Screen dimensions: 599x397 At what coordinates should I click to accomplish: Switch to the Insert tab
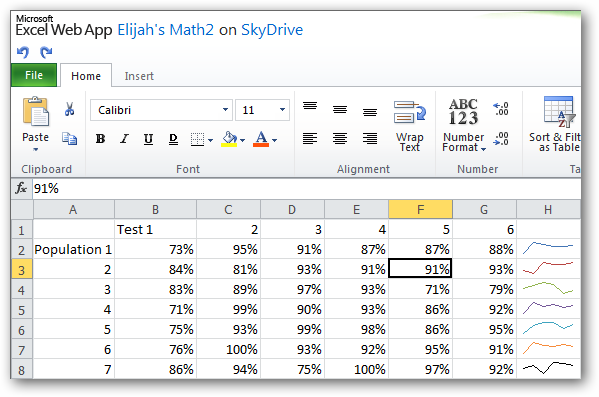click(139, 76)
